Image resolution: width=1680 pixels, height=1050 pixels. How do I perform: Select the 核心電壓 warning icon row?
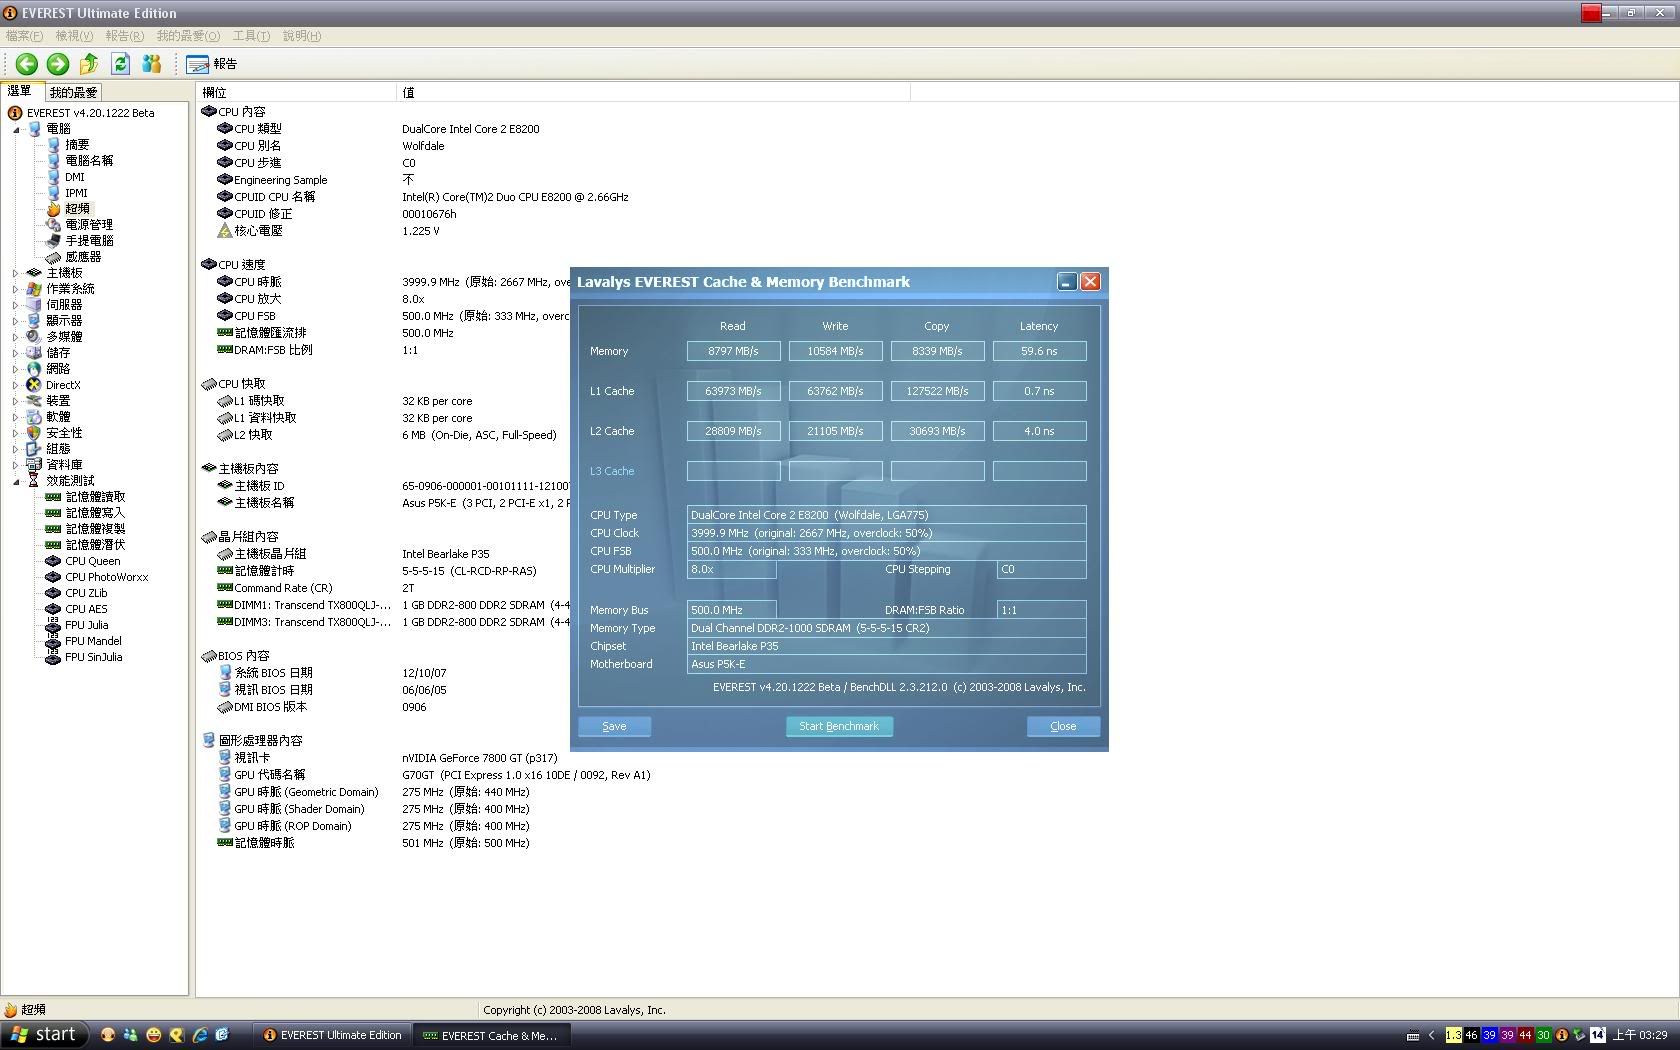point(225,231)
